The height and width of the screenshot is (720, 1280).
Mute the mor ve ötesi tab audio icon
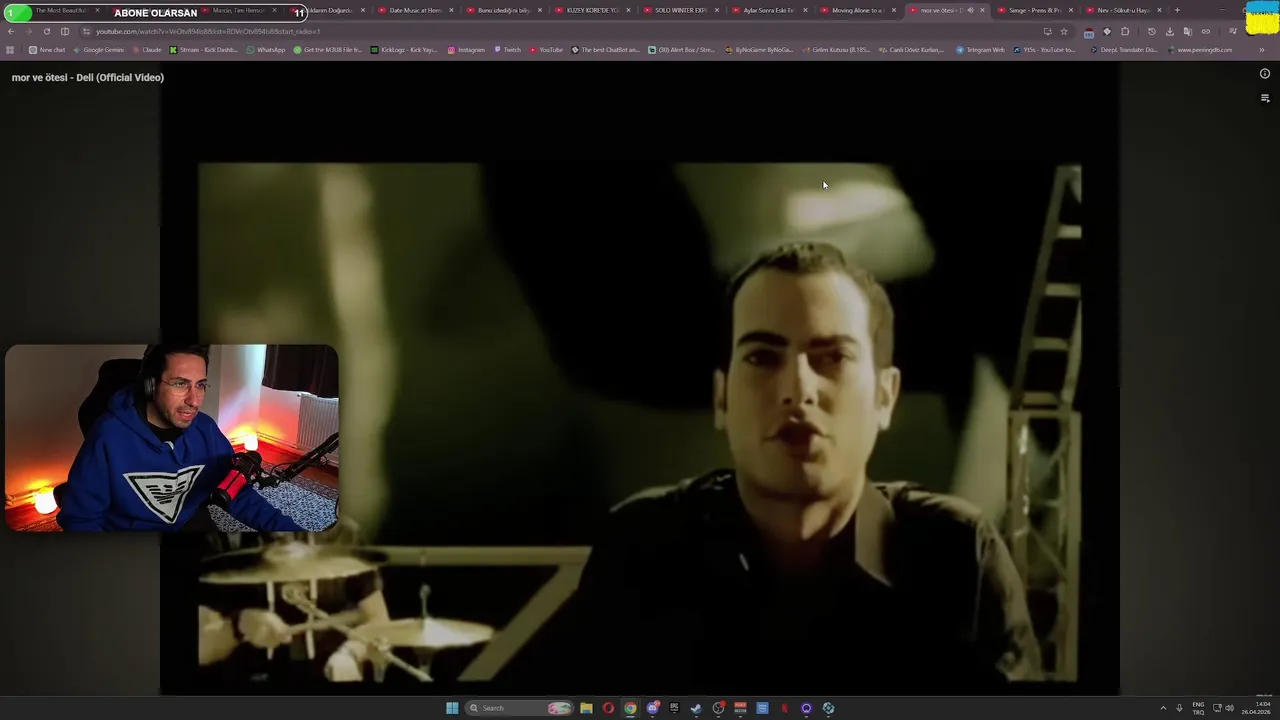point(970,10)
